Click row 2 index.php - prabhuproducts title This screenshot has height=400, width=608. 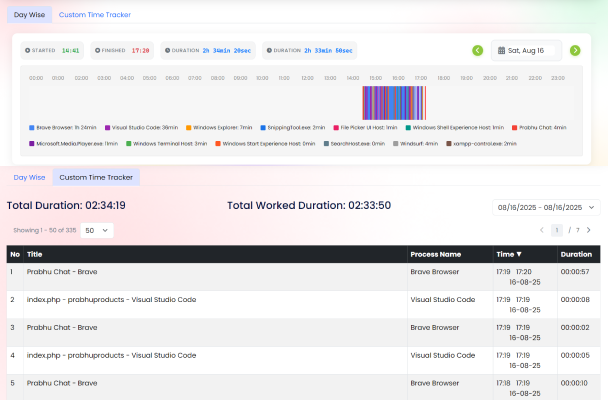(x=111, y=300)
